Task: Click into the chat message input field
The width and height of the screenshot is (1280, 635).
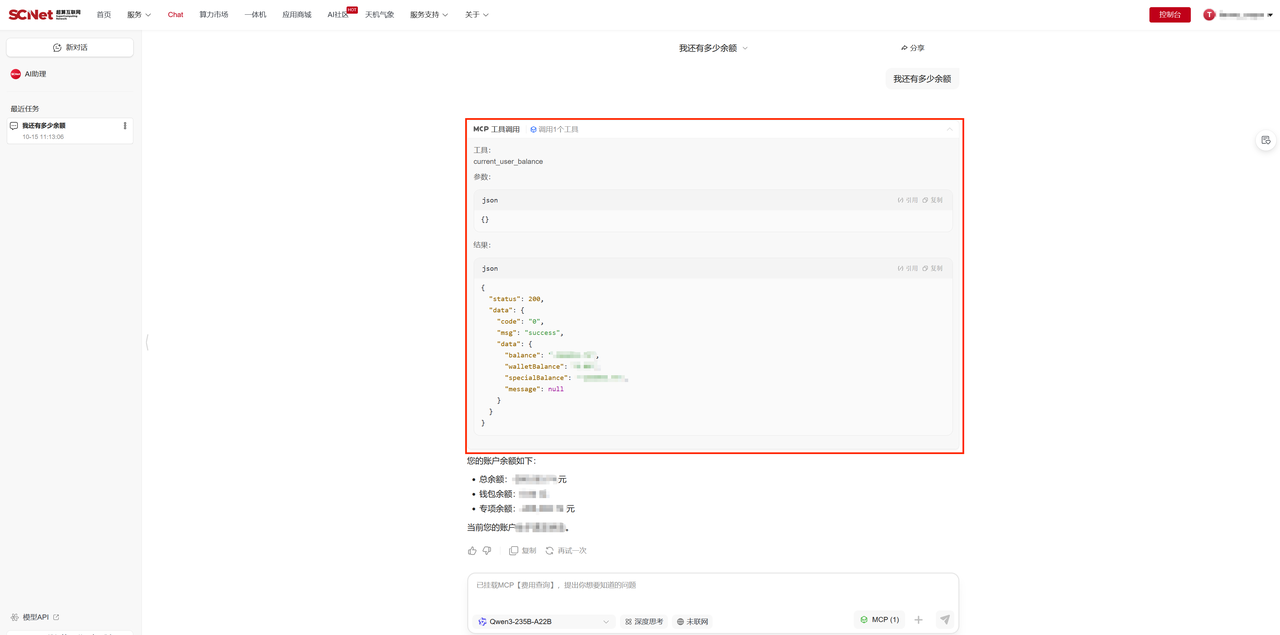Action: (x=712, y=590)
